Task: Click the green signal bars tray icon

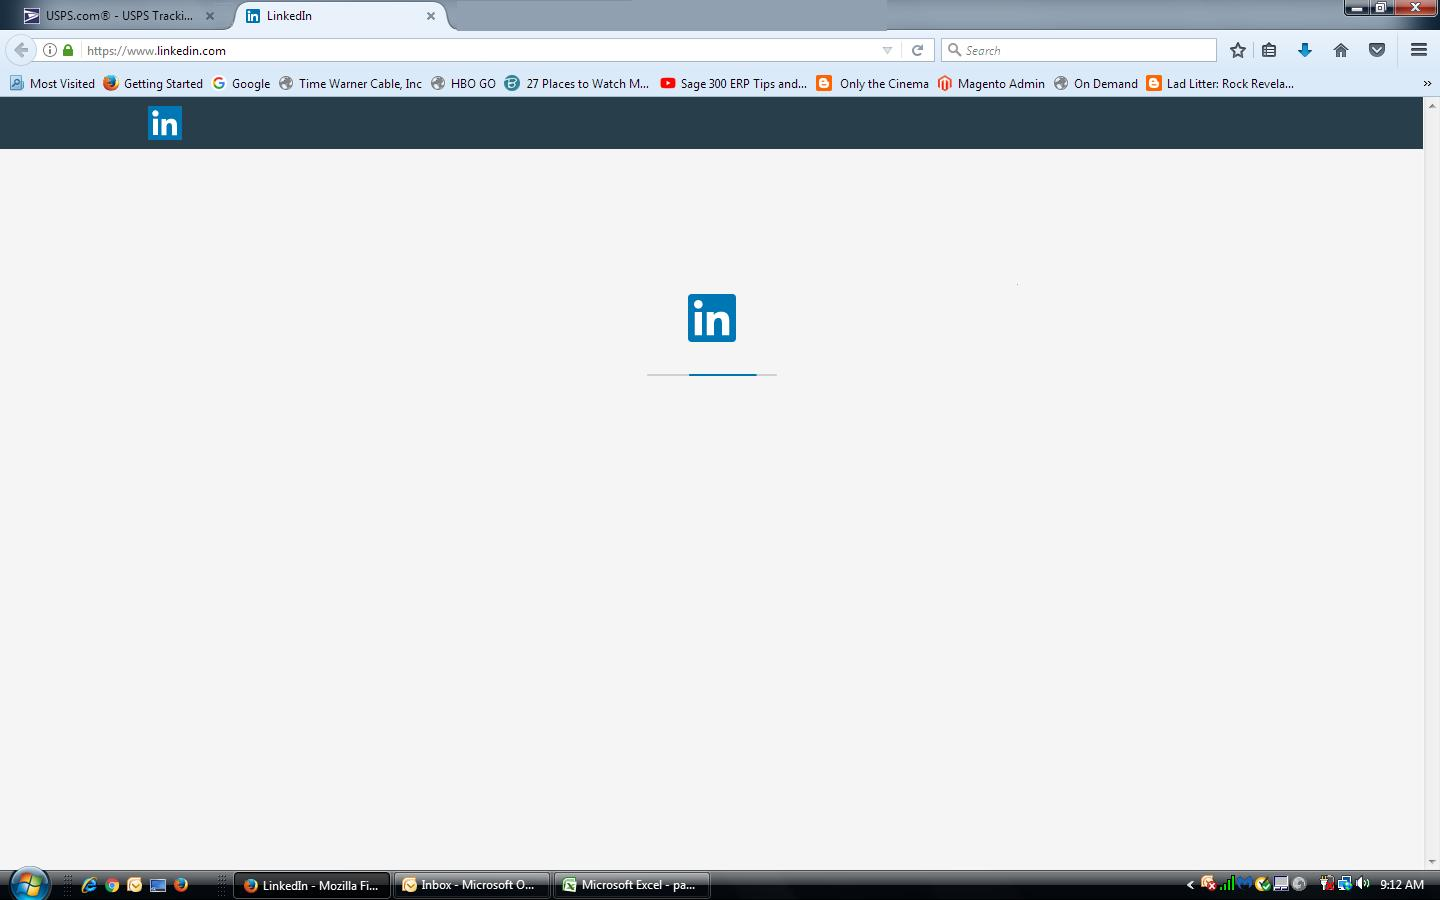Action: point(1227,884)
